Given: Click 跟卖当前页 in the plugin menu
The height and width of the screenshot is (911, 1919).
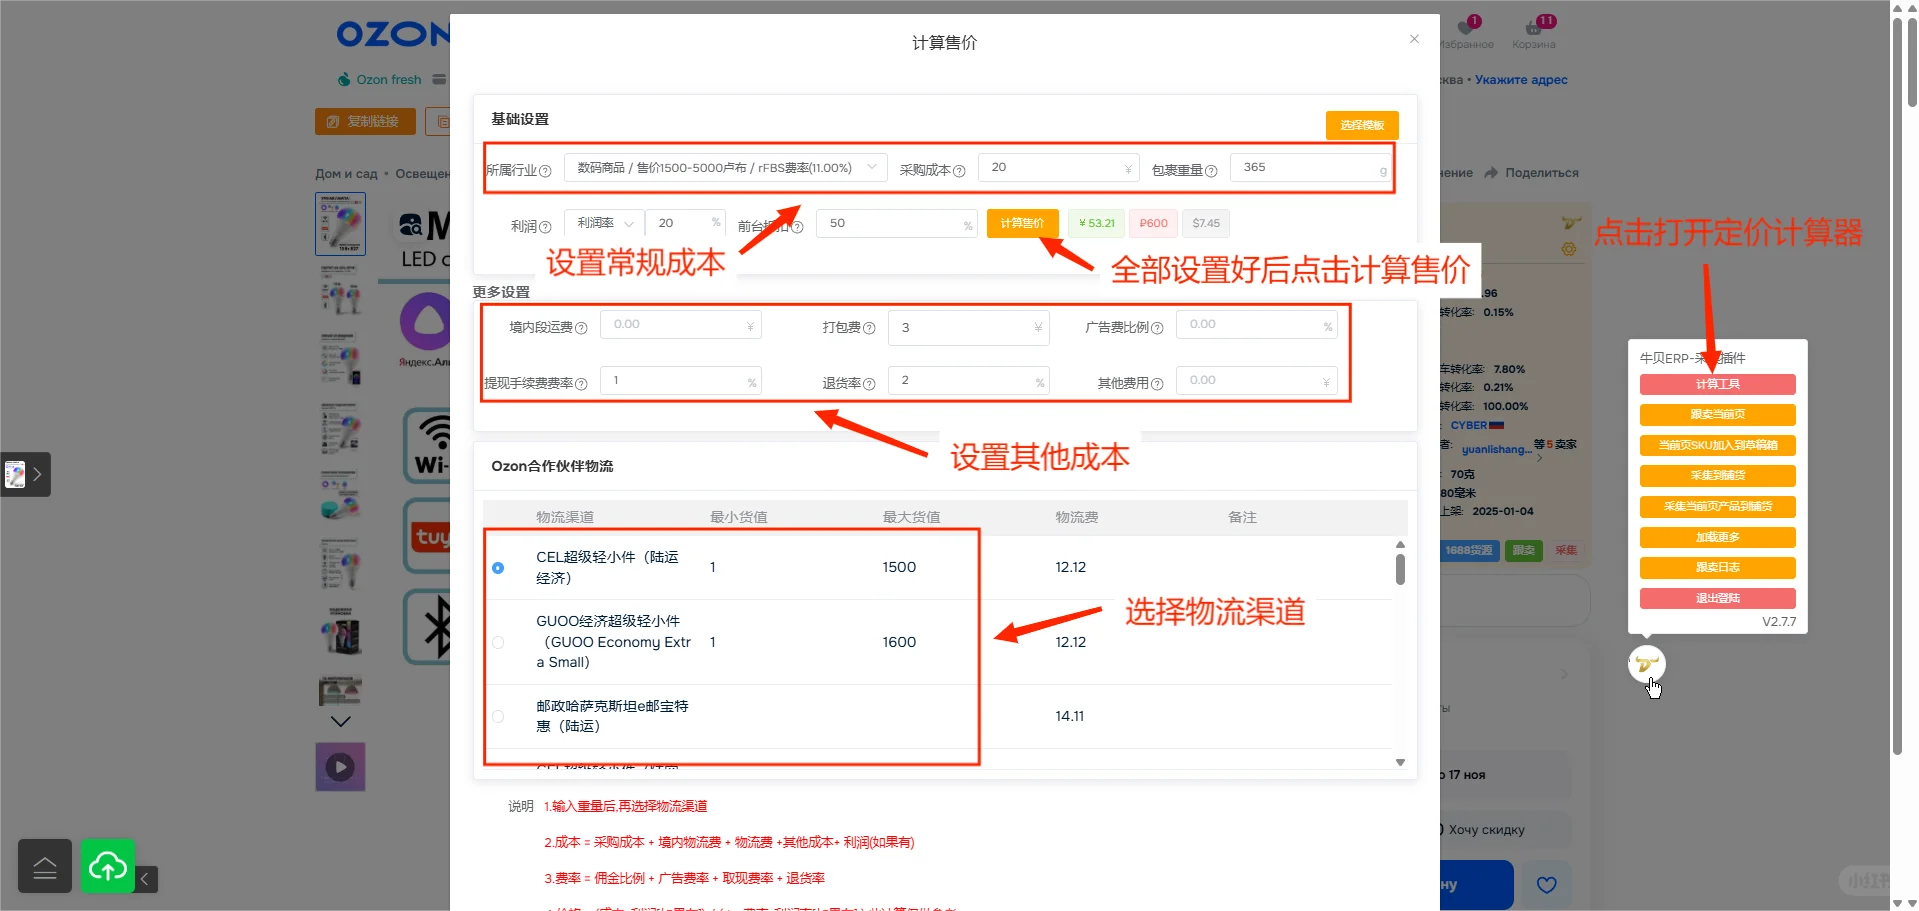Looking at the screenshot, I should pos(1717,415).
